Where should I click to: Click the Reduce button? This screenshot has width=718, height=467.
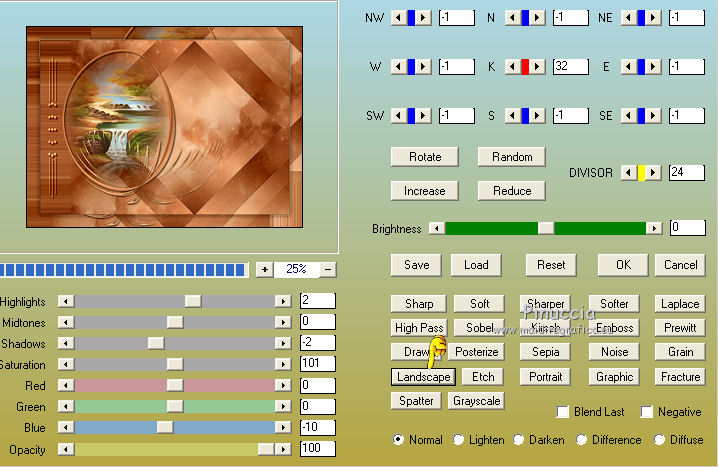click(511, 190)
